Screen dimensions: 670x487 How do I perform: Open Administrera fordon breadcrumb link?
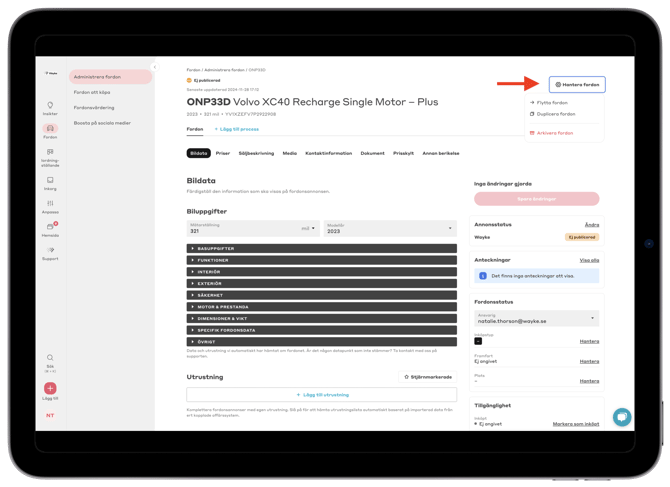(x=224, y=70)
